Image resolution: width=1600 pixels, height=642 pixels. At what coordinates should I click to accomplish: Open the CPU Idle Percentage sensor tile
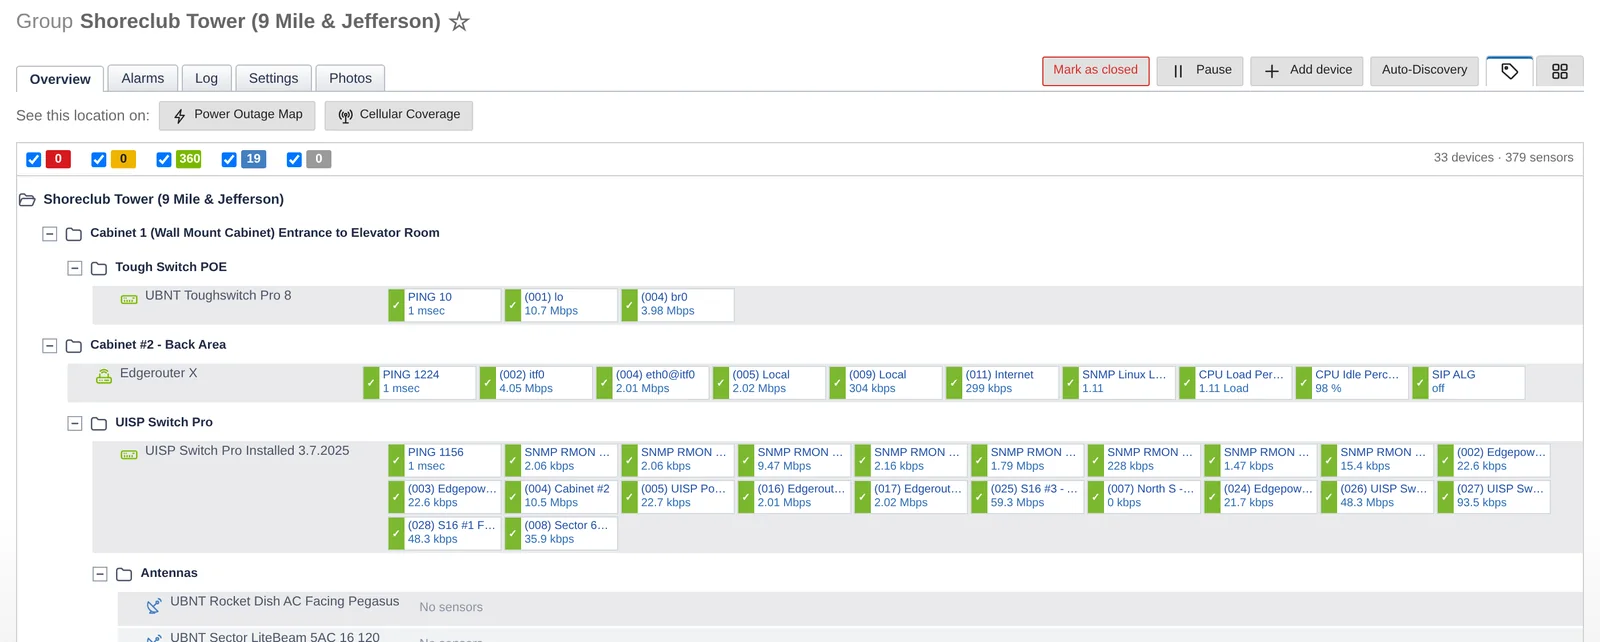click(1353, 383)
